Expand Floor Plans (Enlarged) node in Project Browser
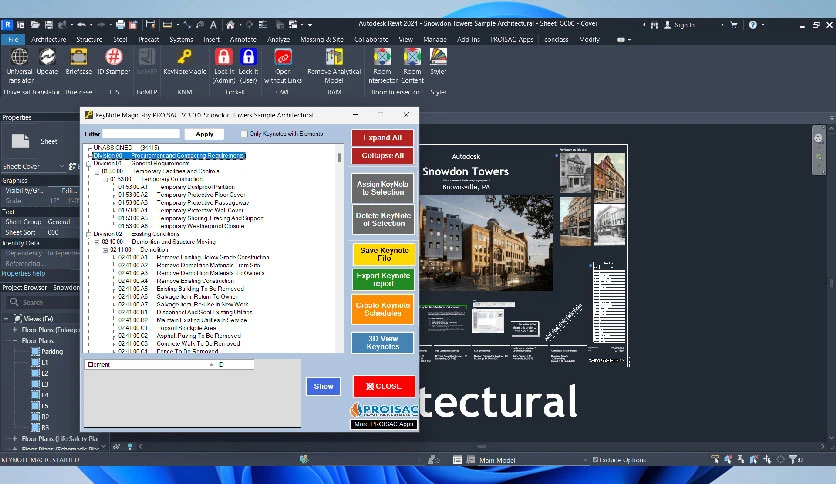The height and width of the screenshot is (484, 836). coord(15,330)
